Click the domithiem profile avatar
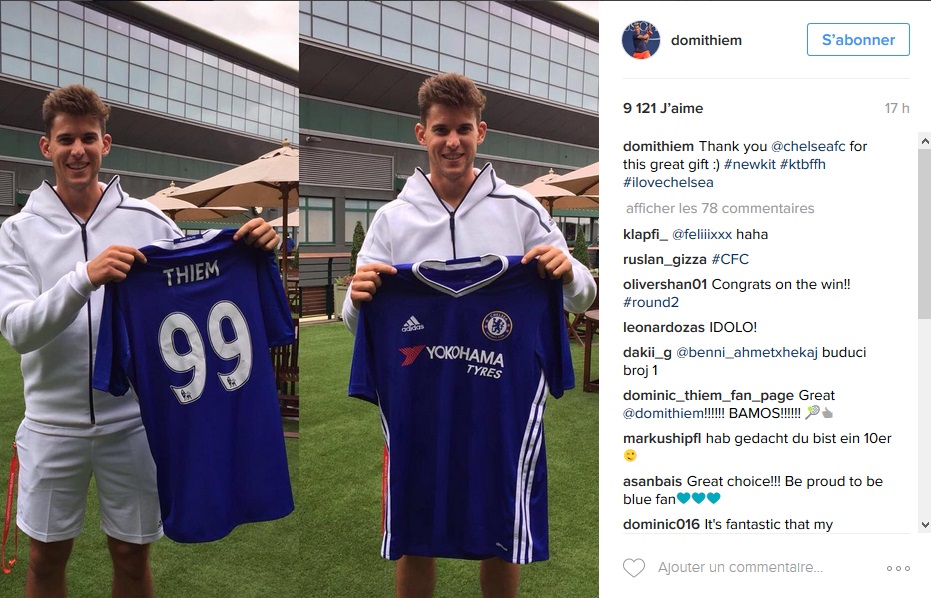931x598 pixels. pos(641,40)
